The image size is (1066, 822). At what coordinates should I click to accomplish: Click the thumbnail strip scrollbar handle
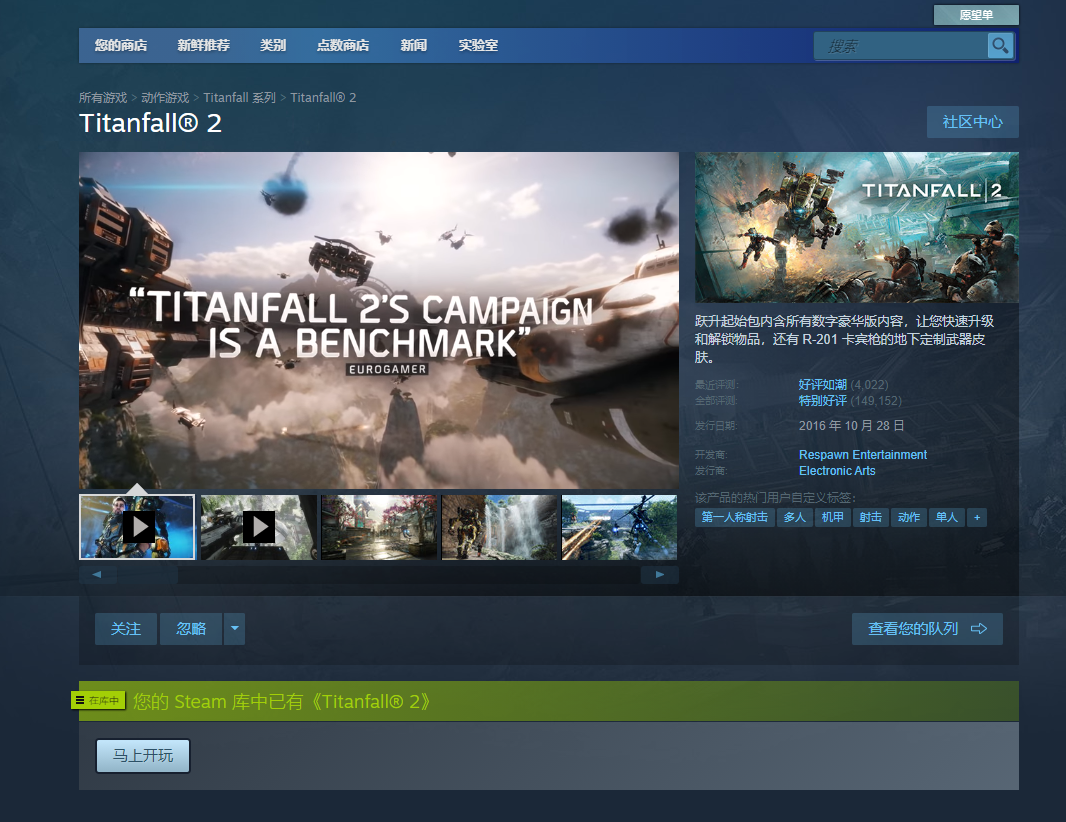point(148,575)
